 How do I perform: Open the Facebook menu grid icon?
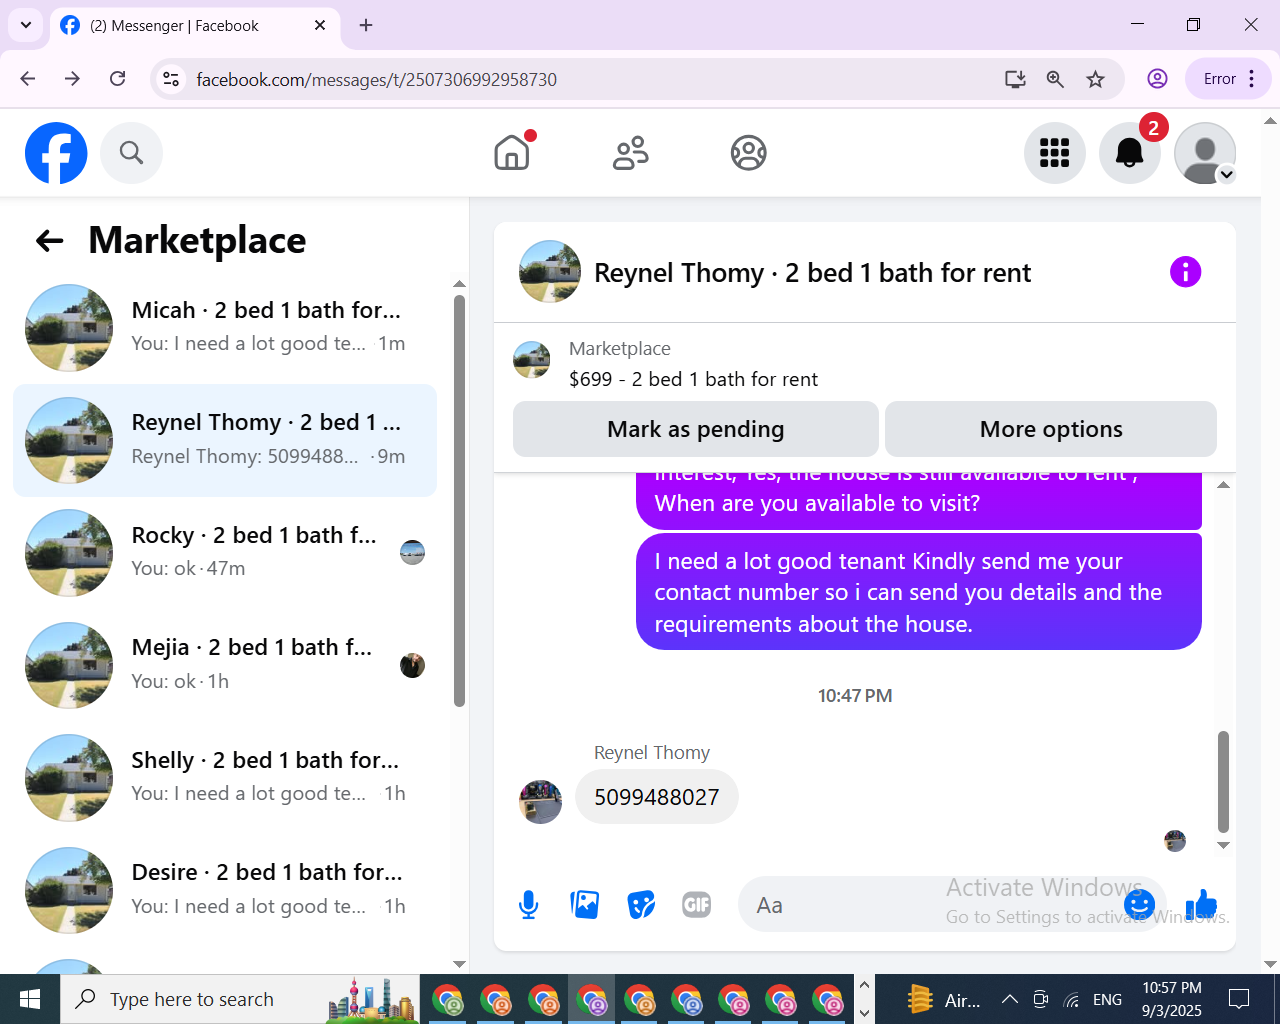(1055, 153)
